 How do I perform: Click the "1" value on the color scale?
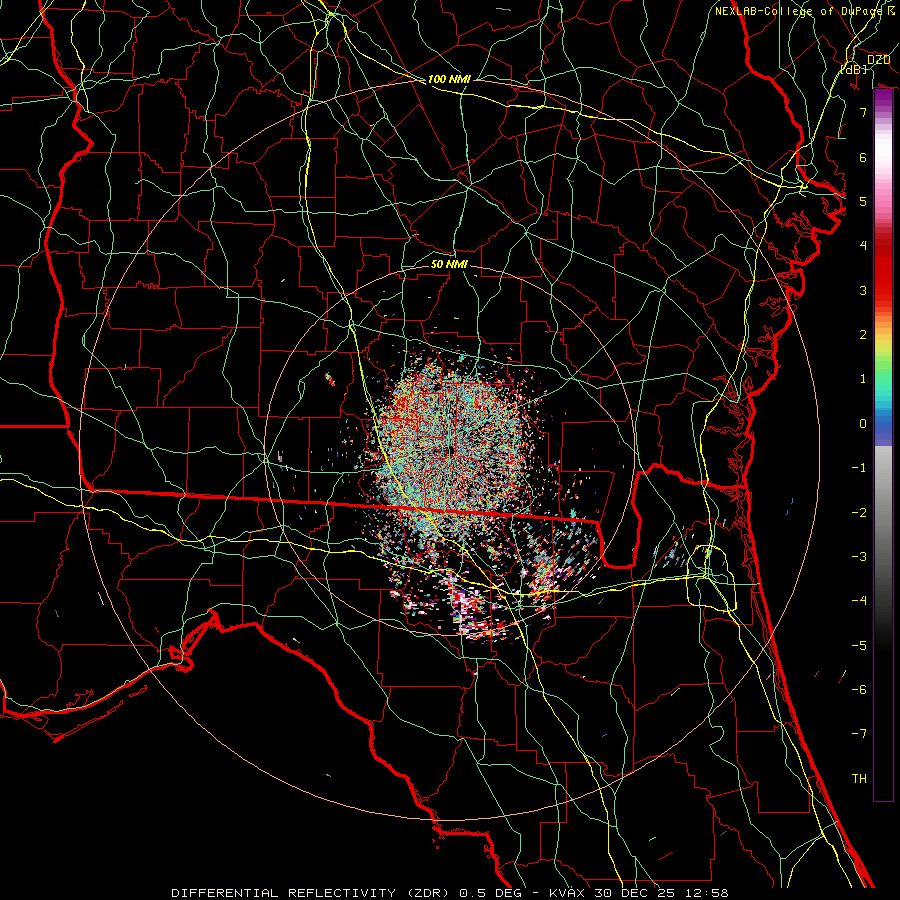tap(863, 379)
